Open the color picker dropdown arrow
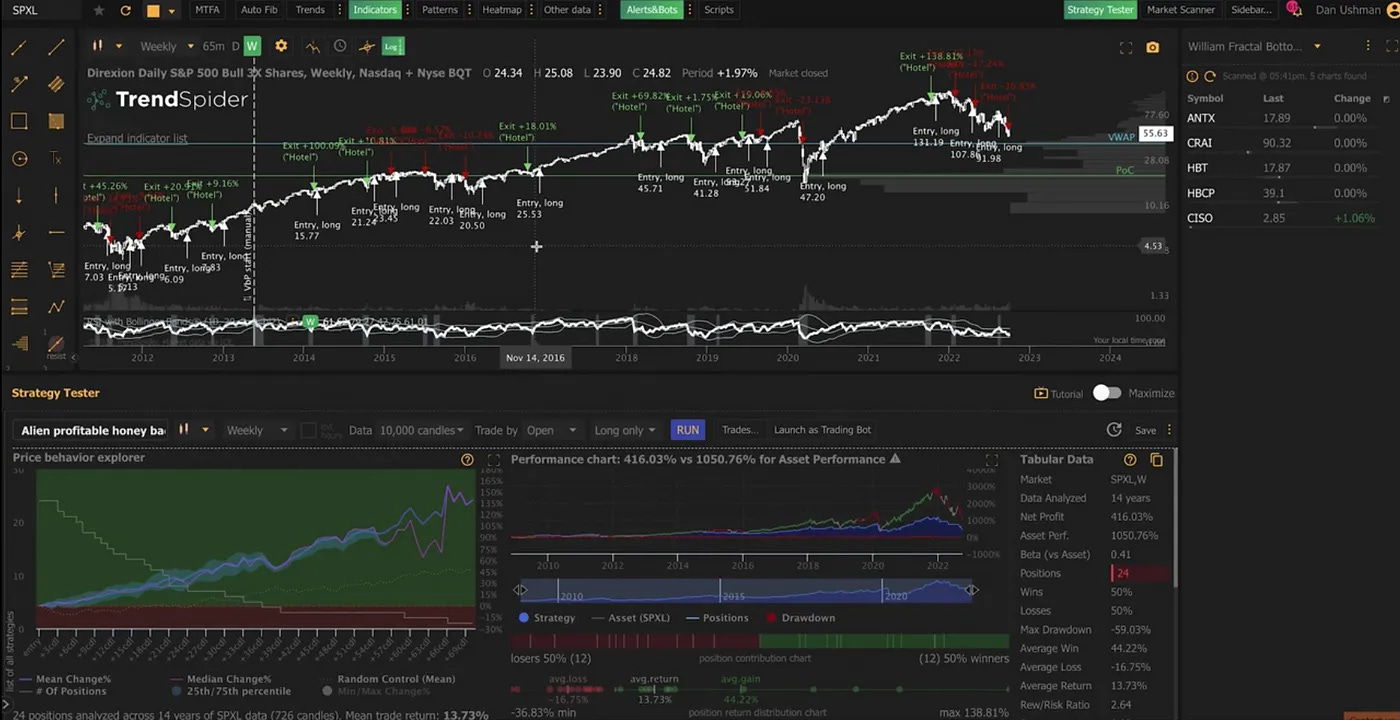The height and width of the screenshot is (720, 1400). coord(172,11)
